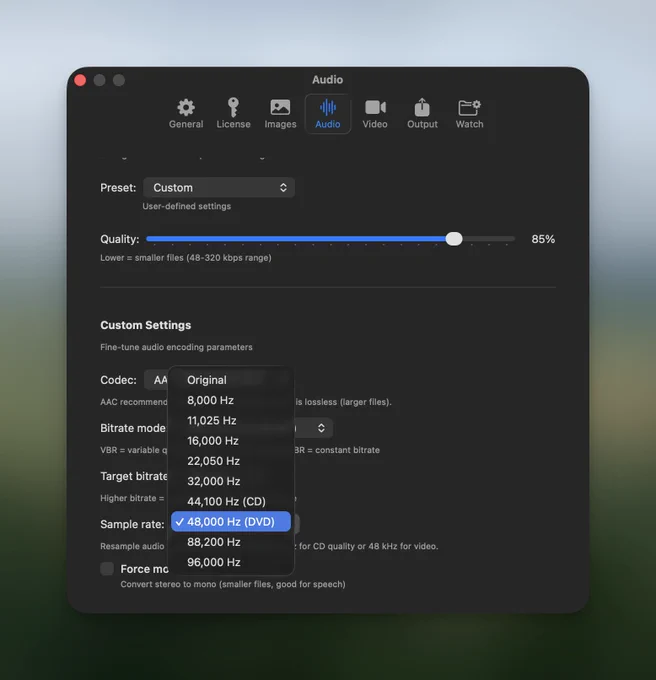Image resolution: width=656 pixels, height=680 pixels.
Task: Open the Images picture icon
Action: pos(280,107)
